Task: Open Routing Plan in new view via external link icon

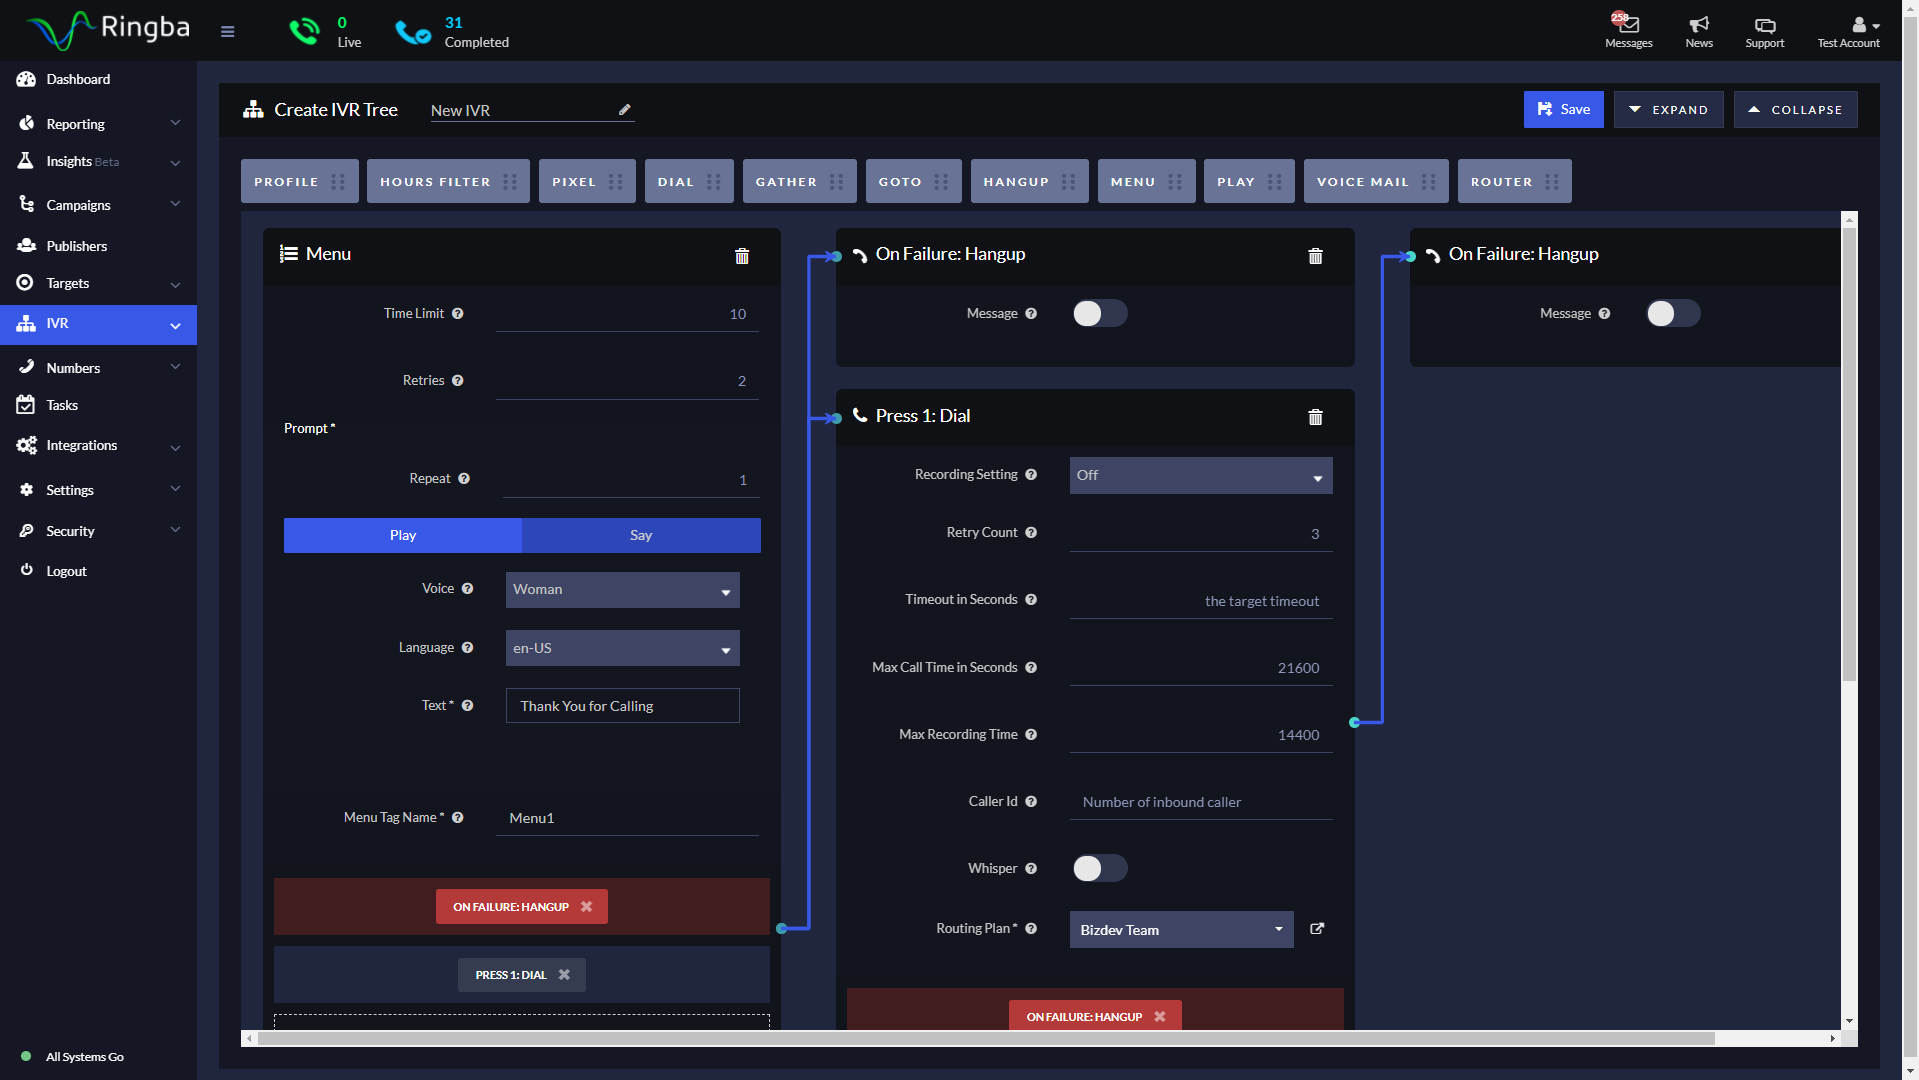Action: click(1317, 929)
